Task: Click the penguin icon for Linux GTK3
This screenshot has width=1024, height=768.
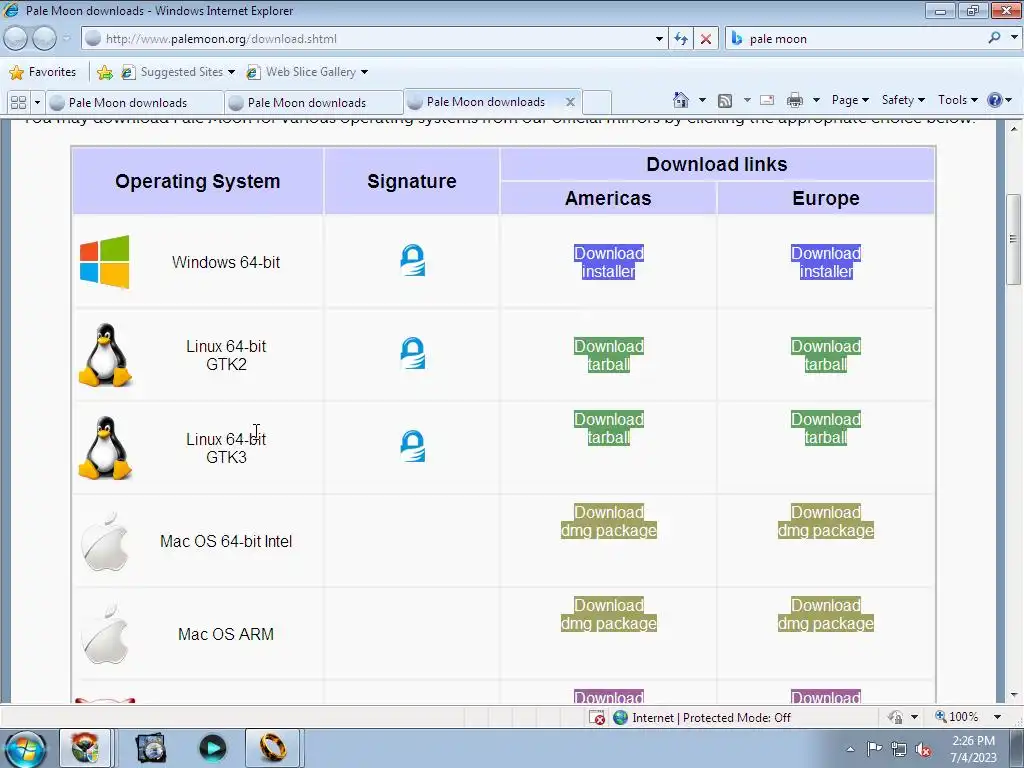Action: pyautogui.click(x=105, y=447)
